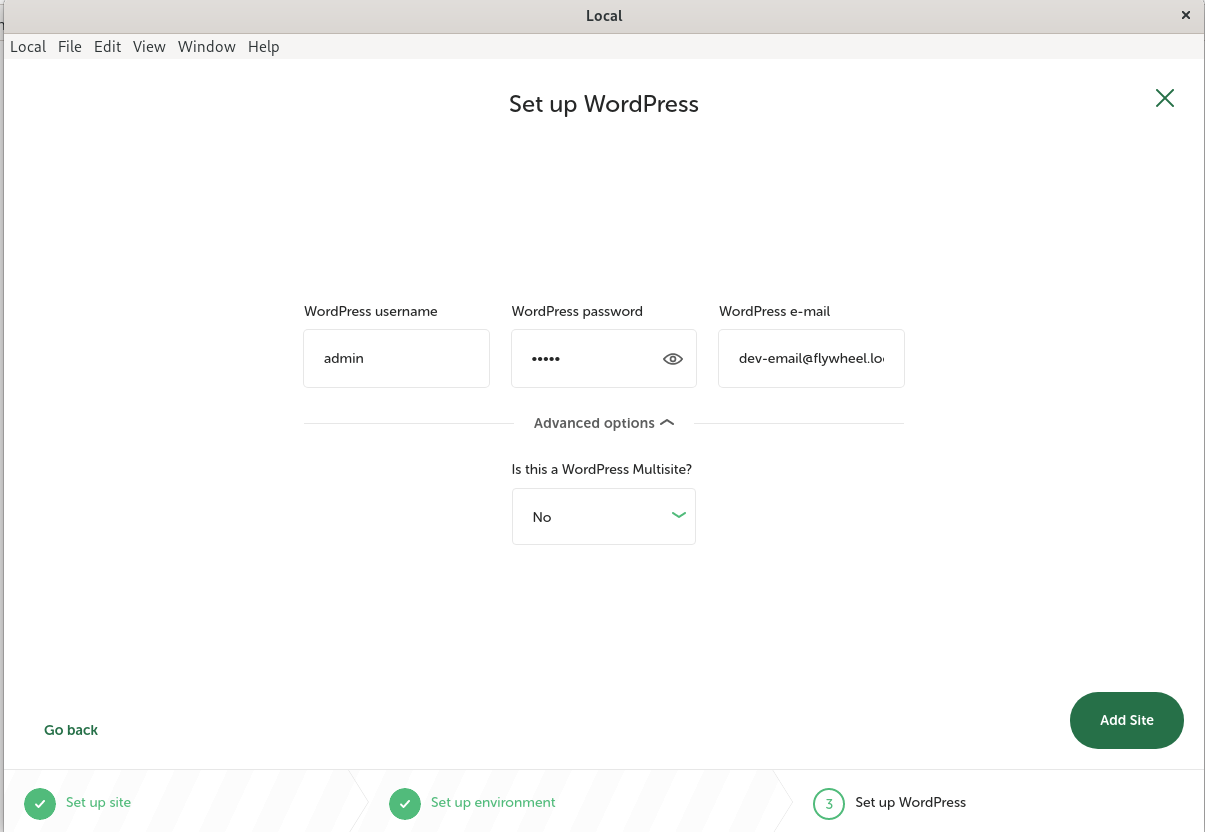Image resolution: width=1205 pixels, height=832 pixels.
Task: Focus the WordPress username field
Action: coord(396,358)
